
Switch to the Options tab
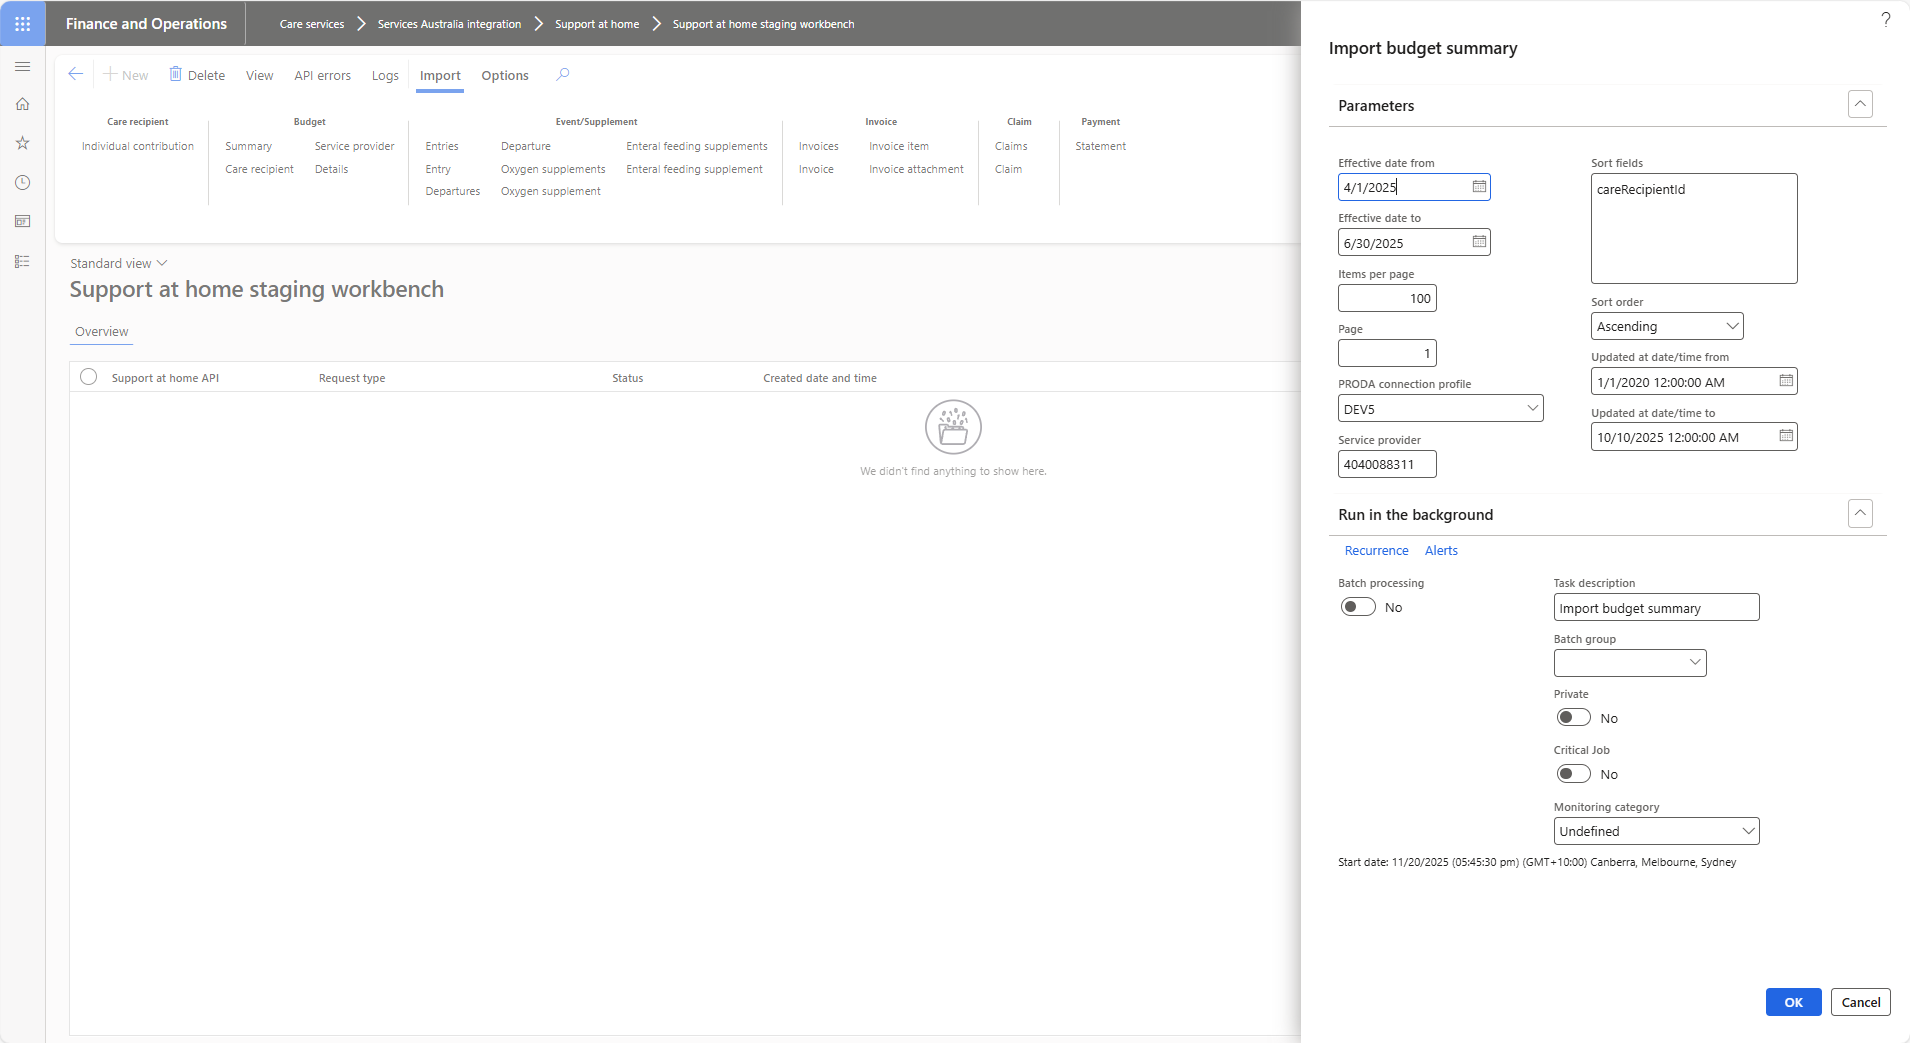[x=504, y=76]
